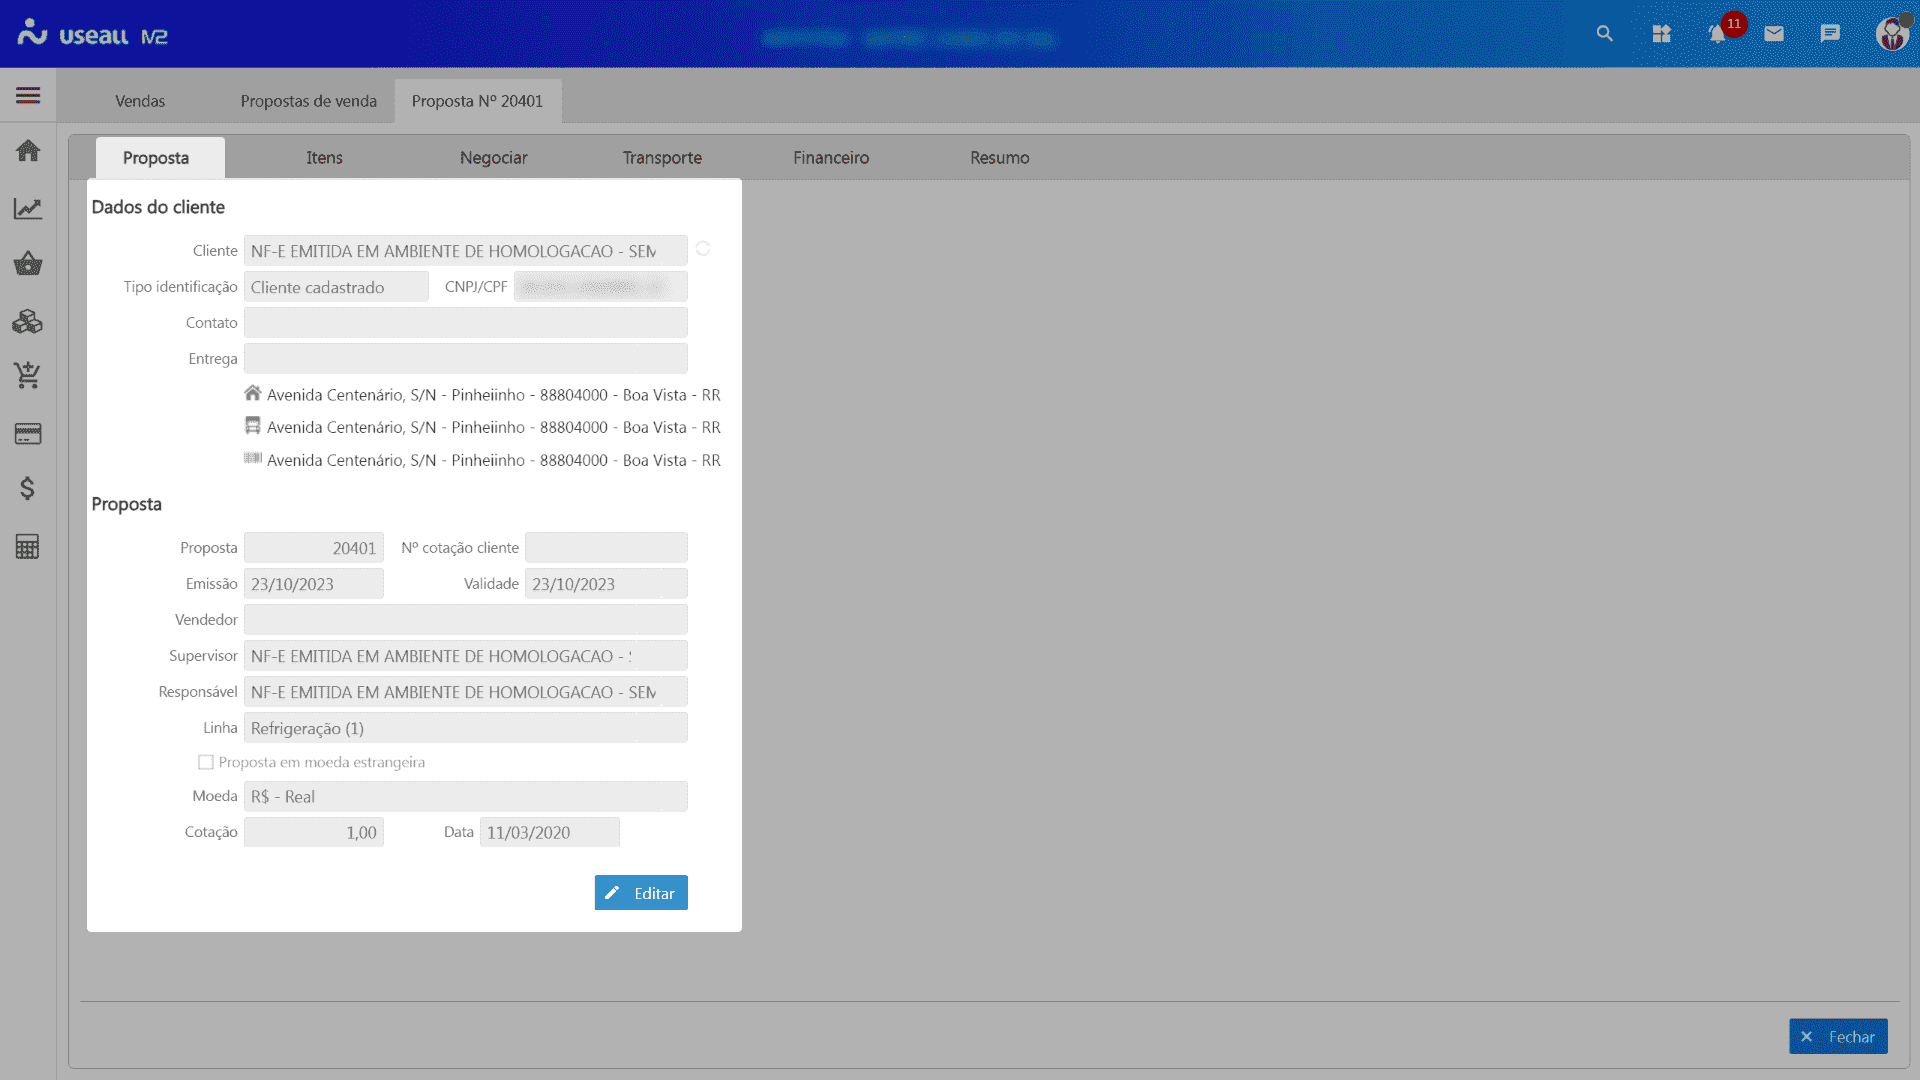
Task: Toggle Proposta em moeda estrangeira checkbox
Action: click(206, 762)
